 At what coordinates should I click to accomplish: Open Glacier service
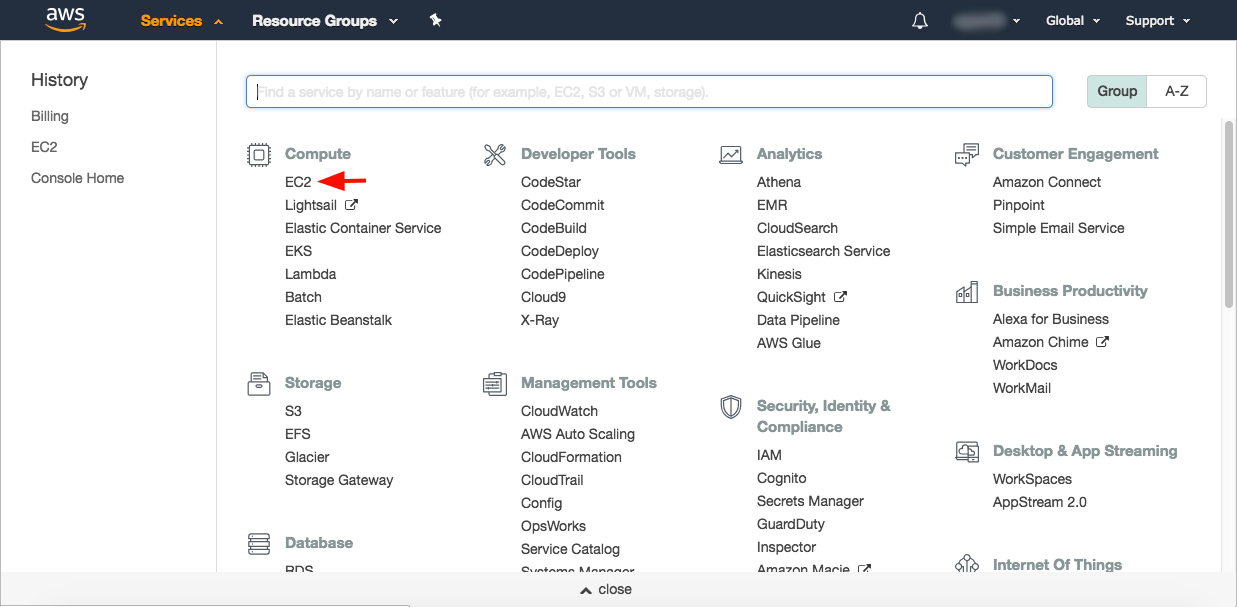307,457
